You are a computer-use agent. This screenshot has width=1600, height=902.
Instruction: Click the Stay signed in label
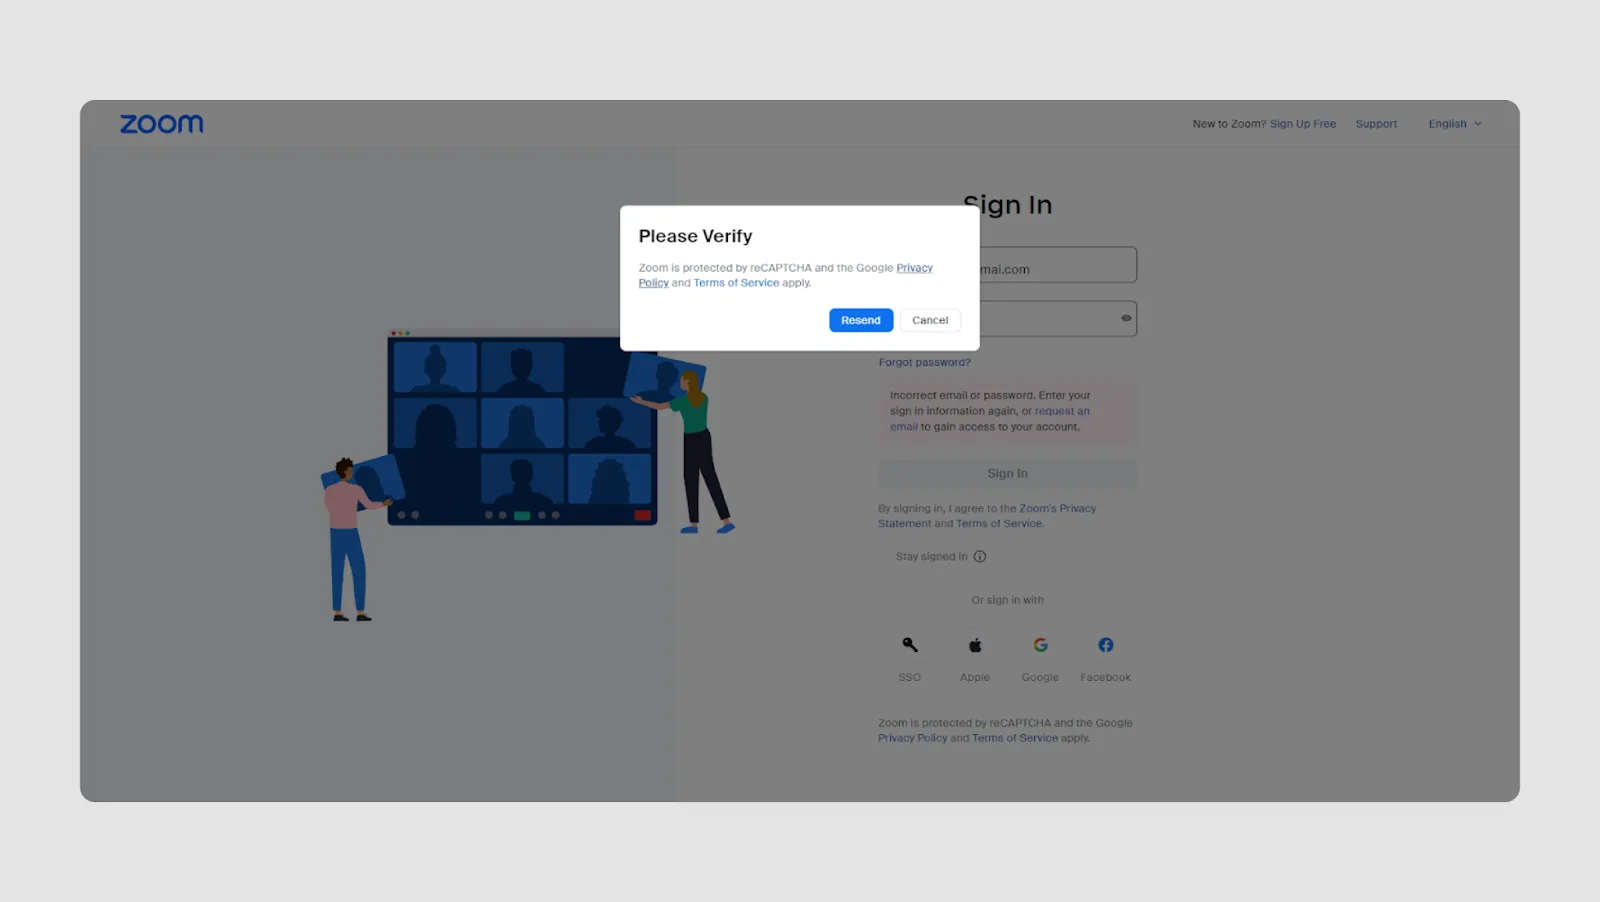[931, 557]
